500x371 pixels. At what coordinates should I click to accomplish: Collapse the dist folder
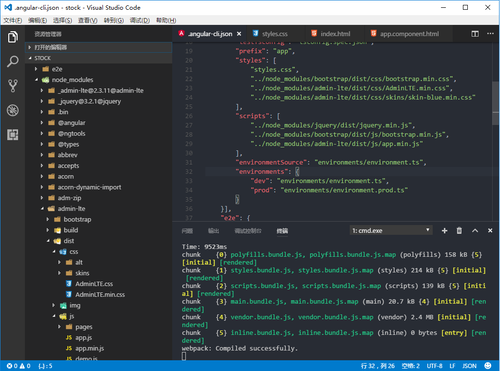[x=99, y=241]
